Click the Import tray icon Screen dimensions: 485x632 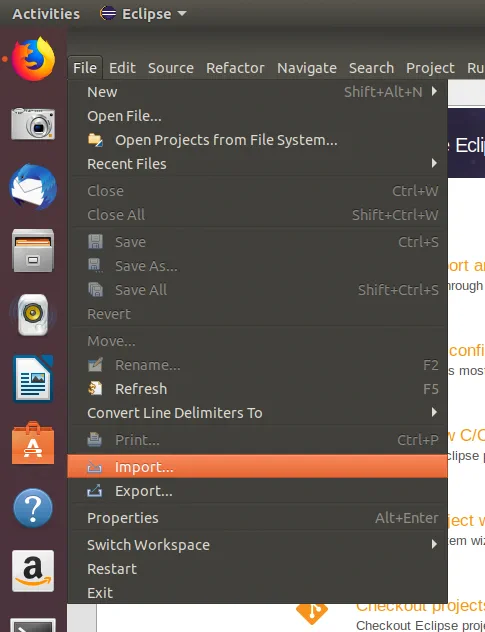pos(95,467)
